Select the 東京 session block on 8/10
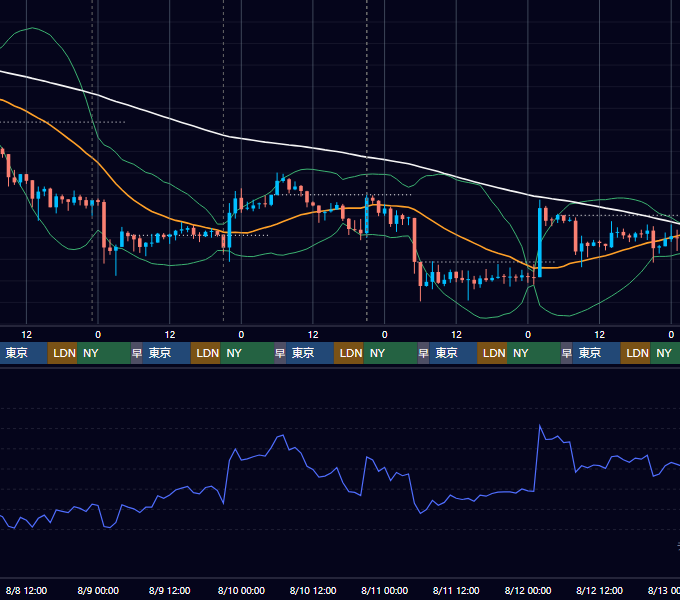The image size is (680, 600). (310, 353)
